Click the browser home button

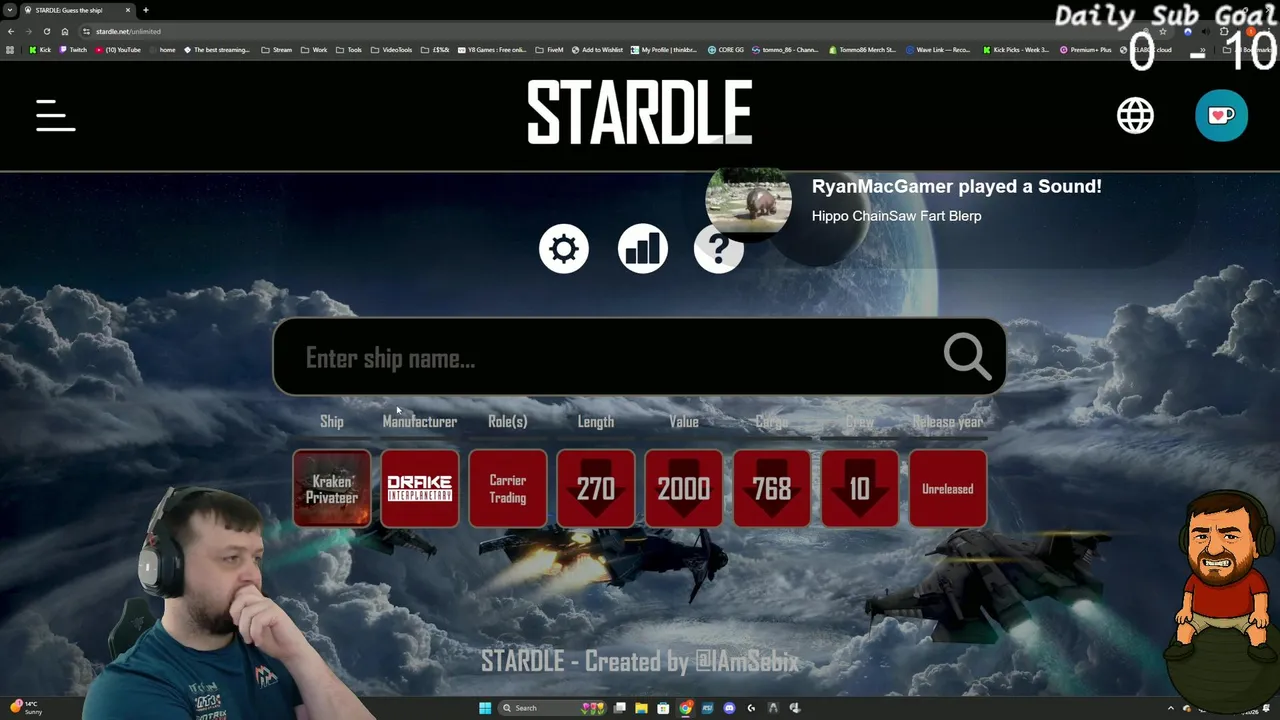pos(65,31)
